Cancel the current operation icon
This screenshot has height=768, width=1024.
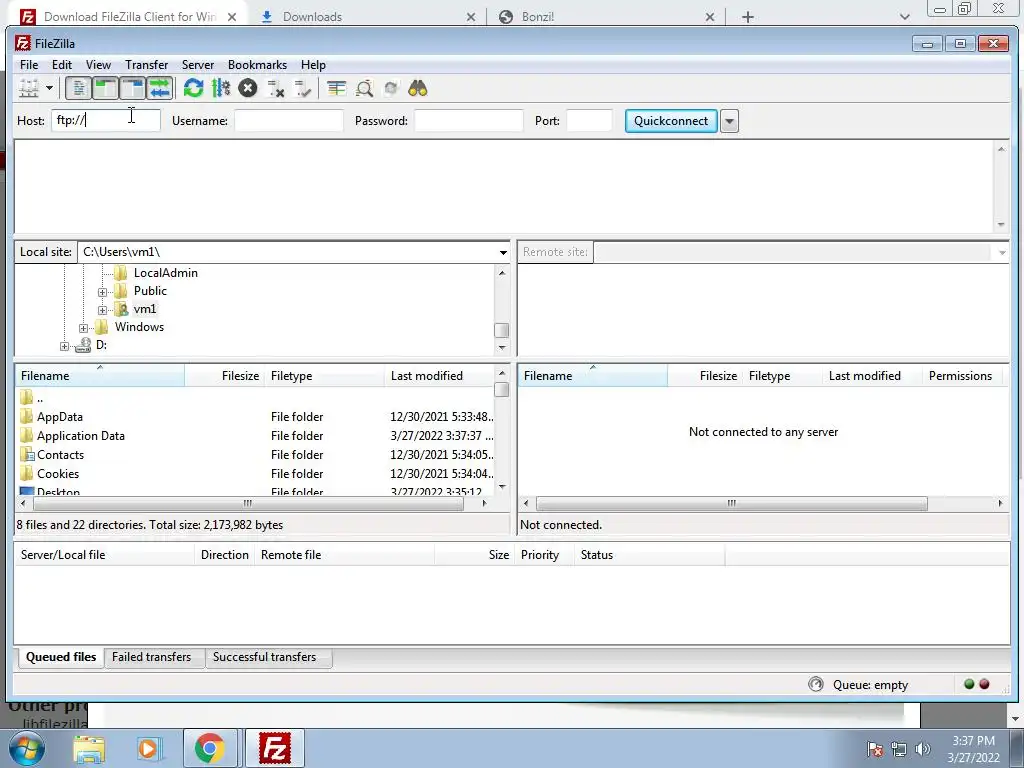pos(248,88)
